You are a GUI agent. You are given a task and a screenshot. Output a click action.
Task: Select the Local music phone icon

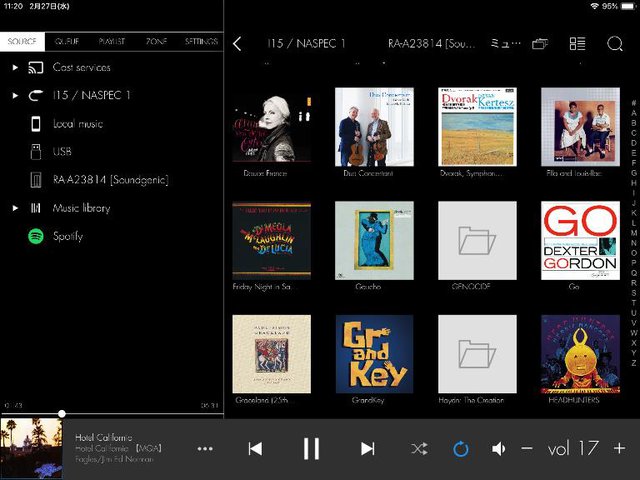[x=36, y=124]
